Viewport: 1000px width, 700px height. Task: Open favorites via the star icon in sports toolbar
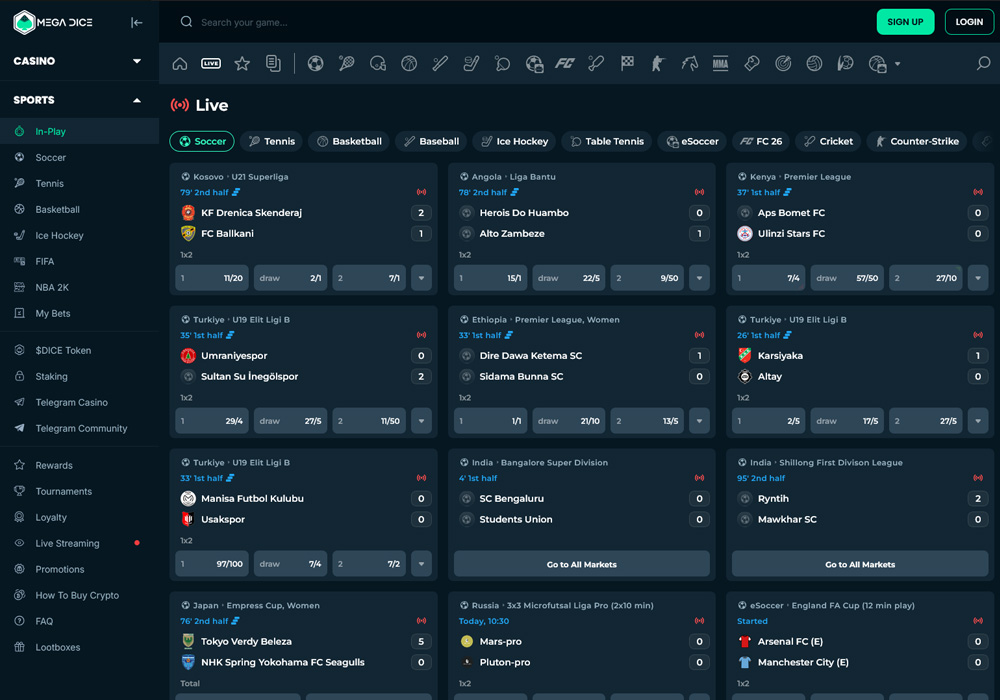click(x=242, y=62)
